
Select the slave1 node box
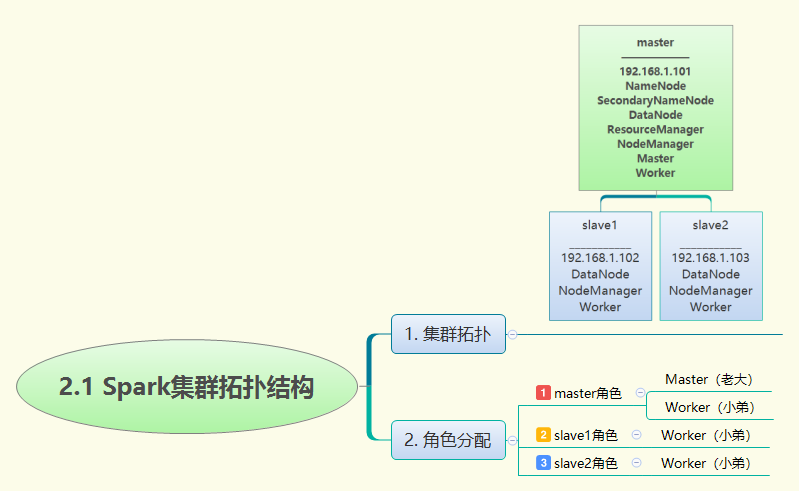coord(600,266)
